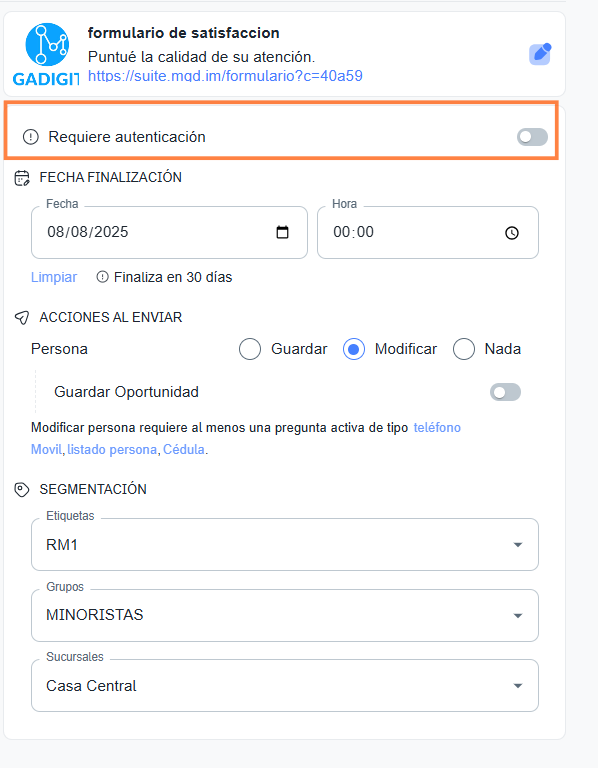
Task: Choose the Nada radio option
Action: [x=464, y=349]
